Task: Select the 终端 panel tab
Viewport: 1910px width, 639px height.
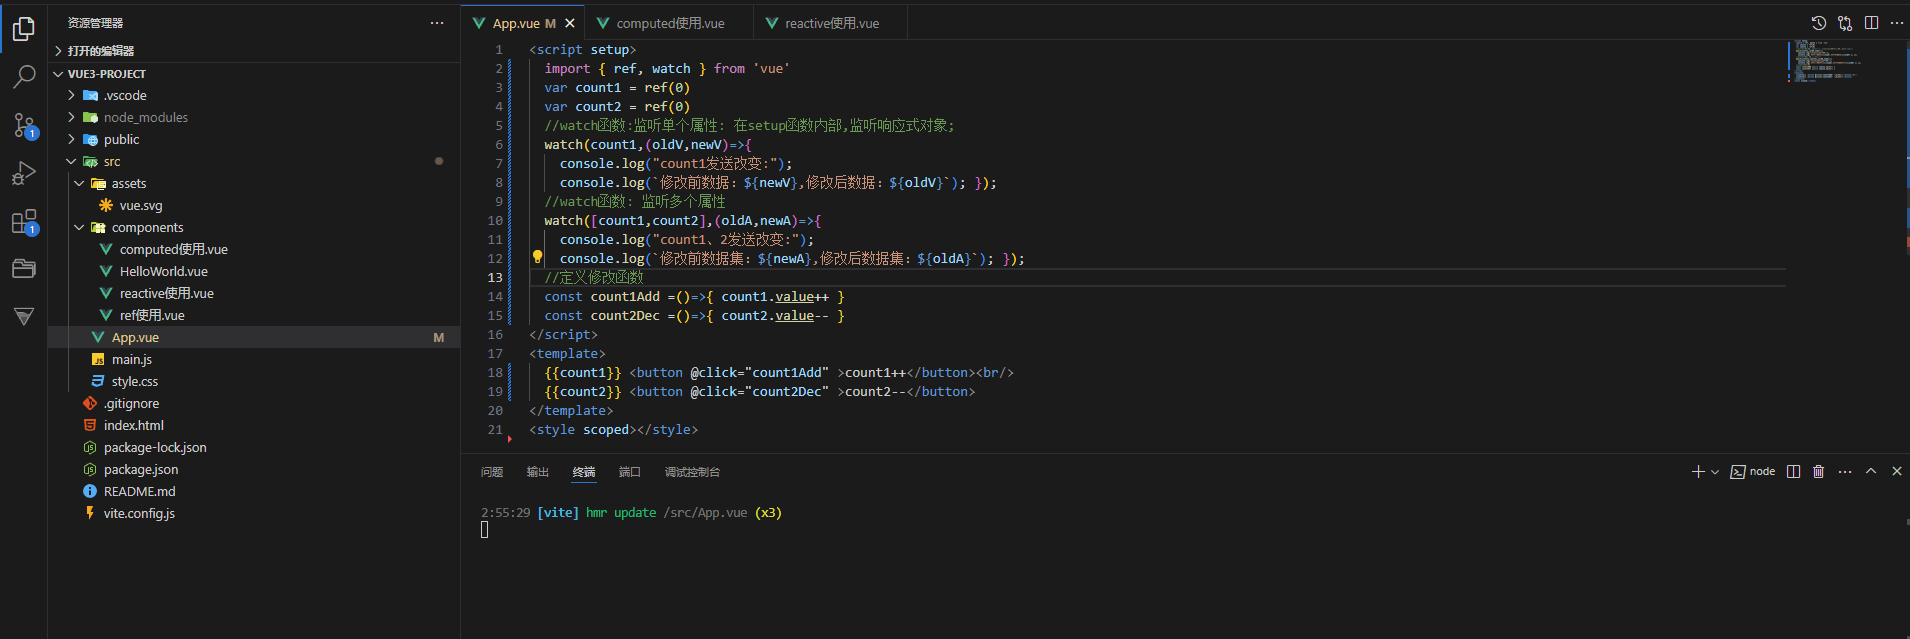Action: tap(584, 472)
